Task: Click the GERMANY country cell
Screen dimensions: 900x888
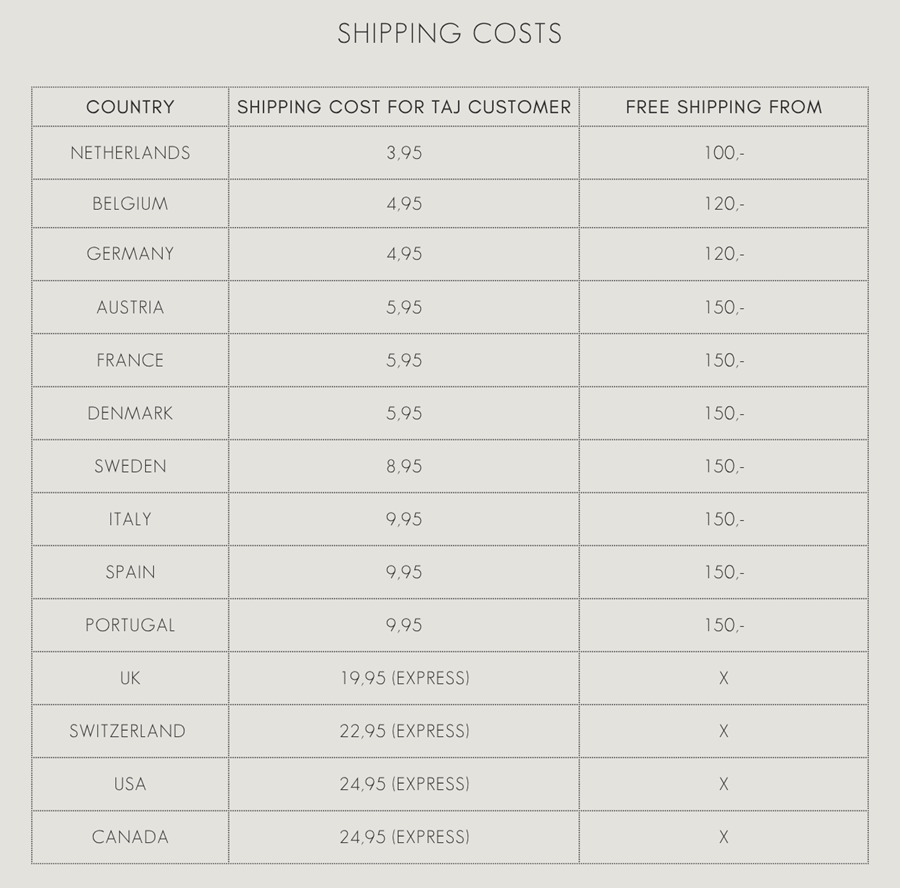Action: click(130, 254)
